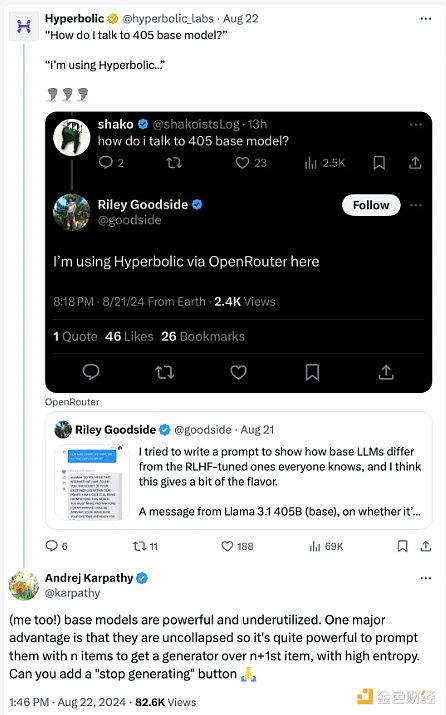Viewport: 446px width, 715px height.
Task: Open @hyperbolic_labs handle link
Action: pos(168,19)
